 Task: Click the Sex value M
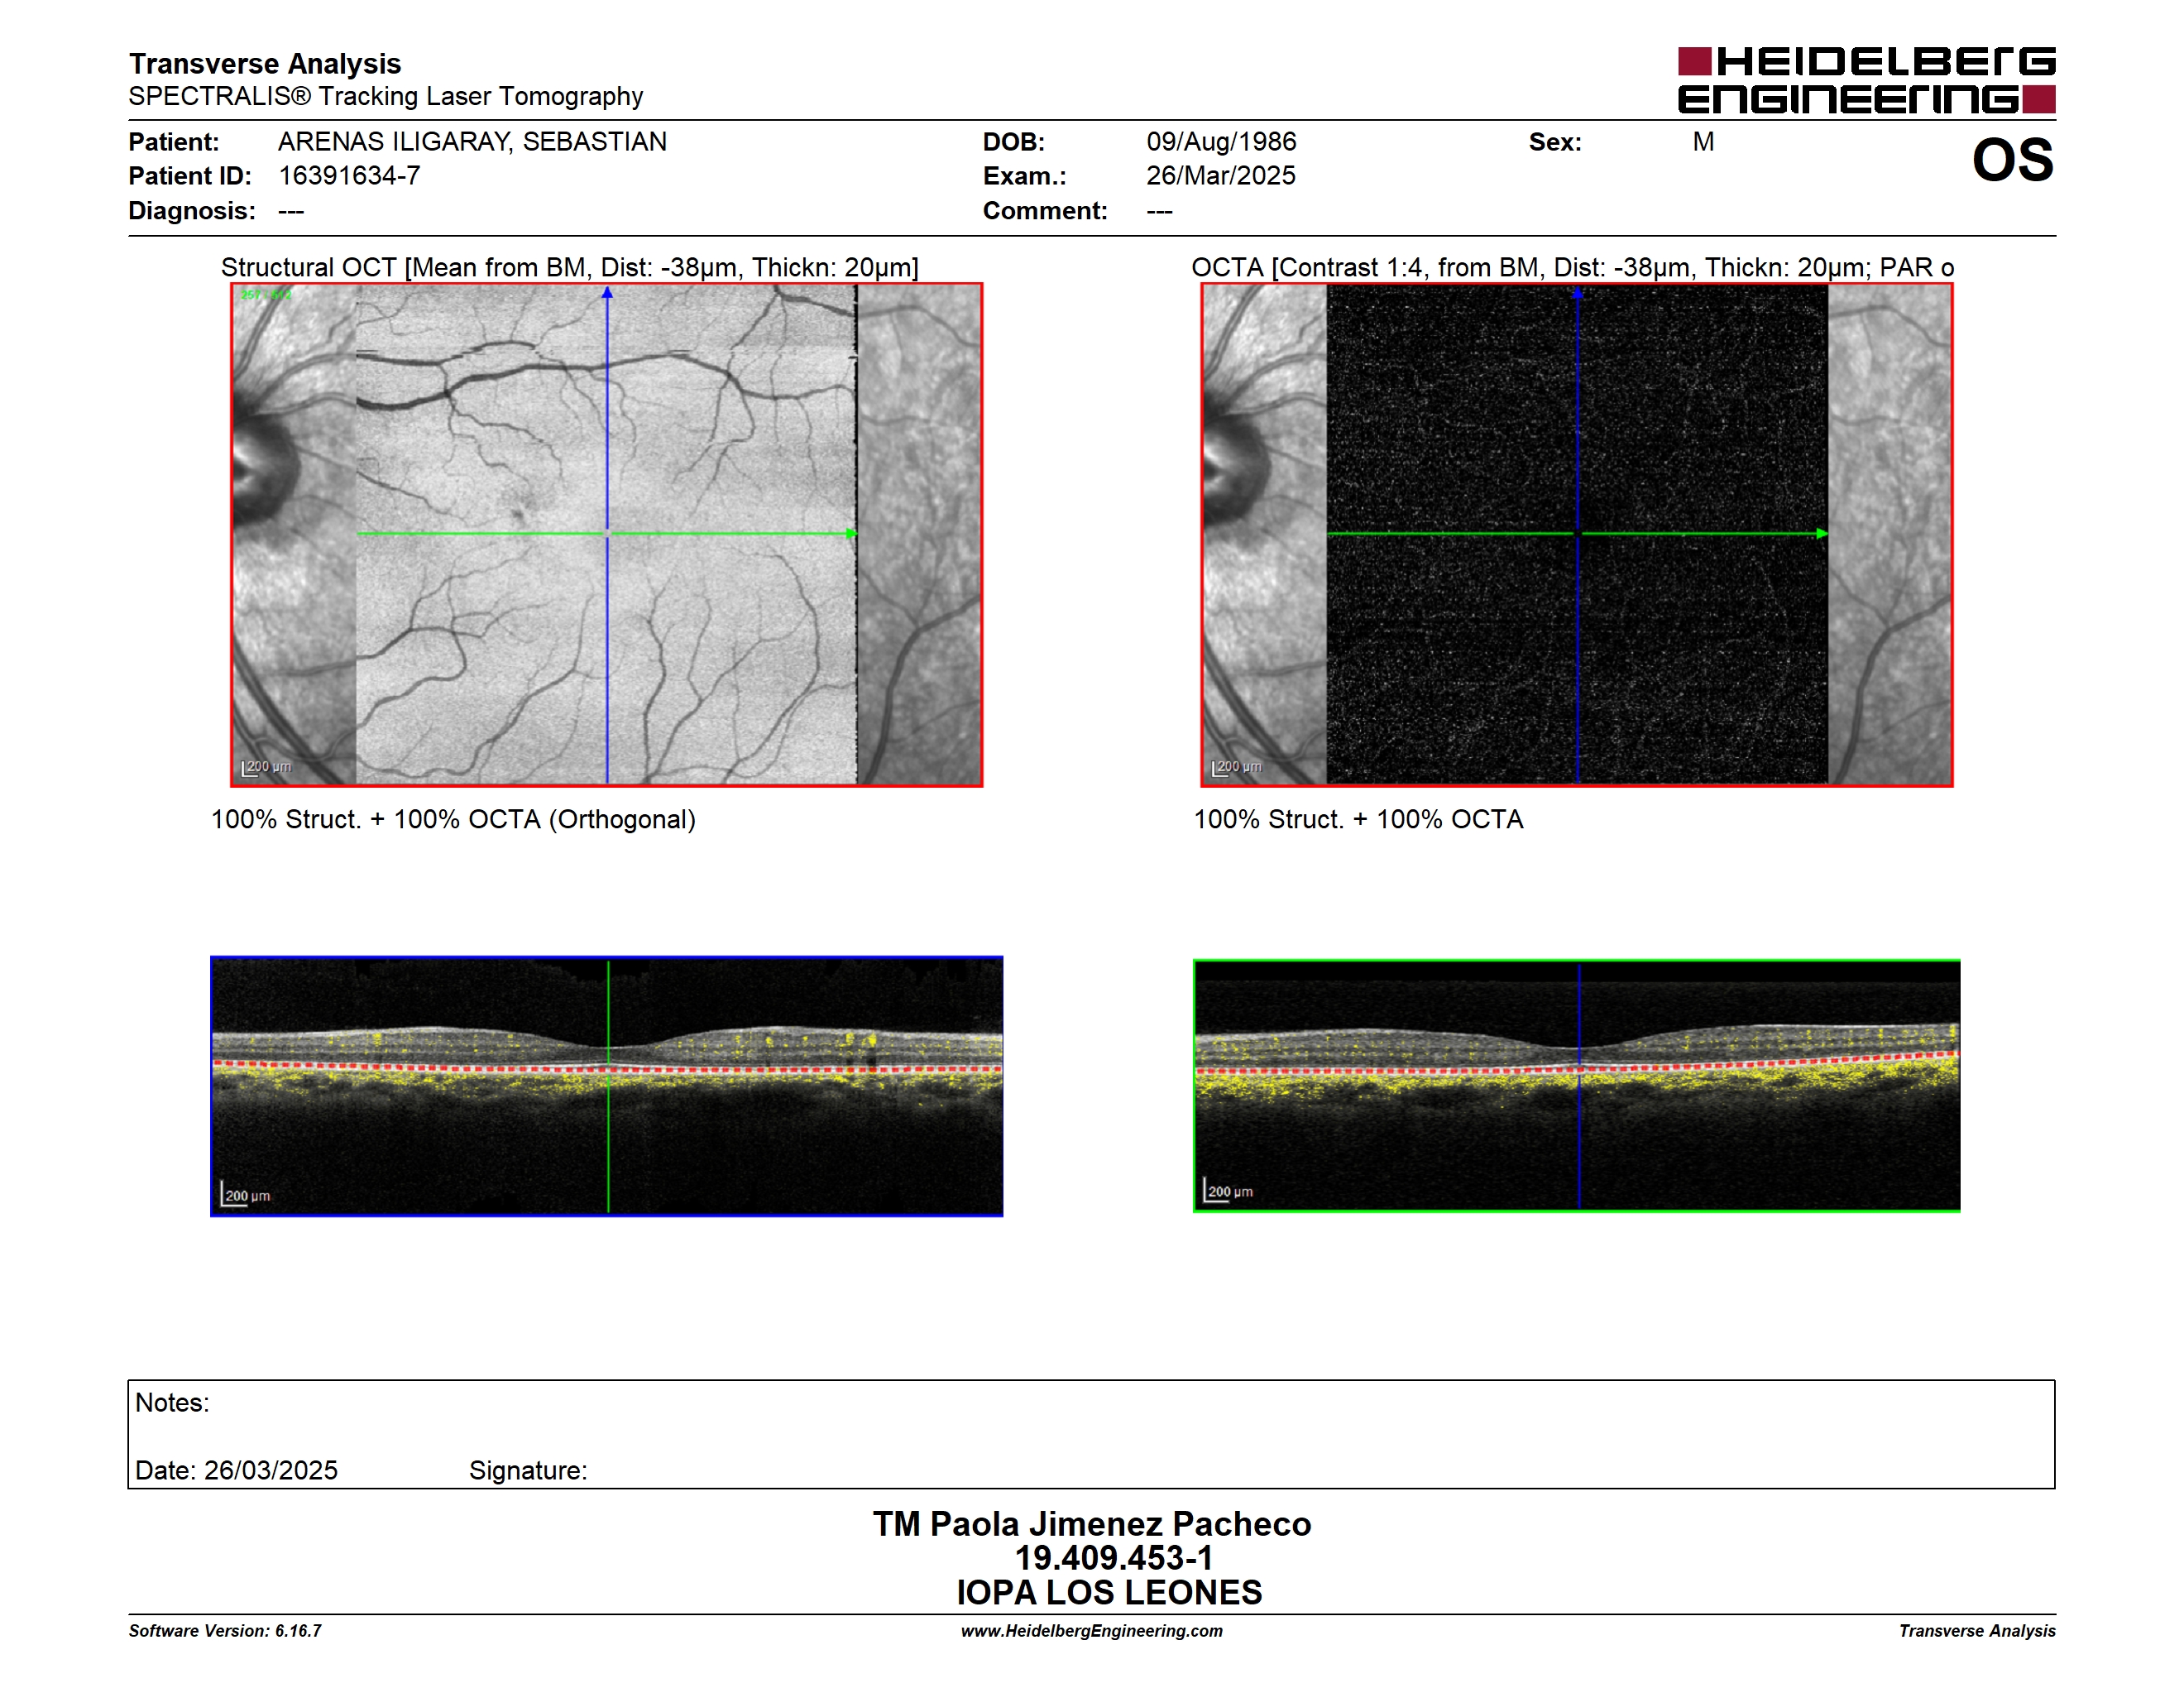(x=1703, y=141)
